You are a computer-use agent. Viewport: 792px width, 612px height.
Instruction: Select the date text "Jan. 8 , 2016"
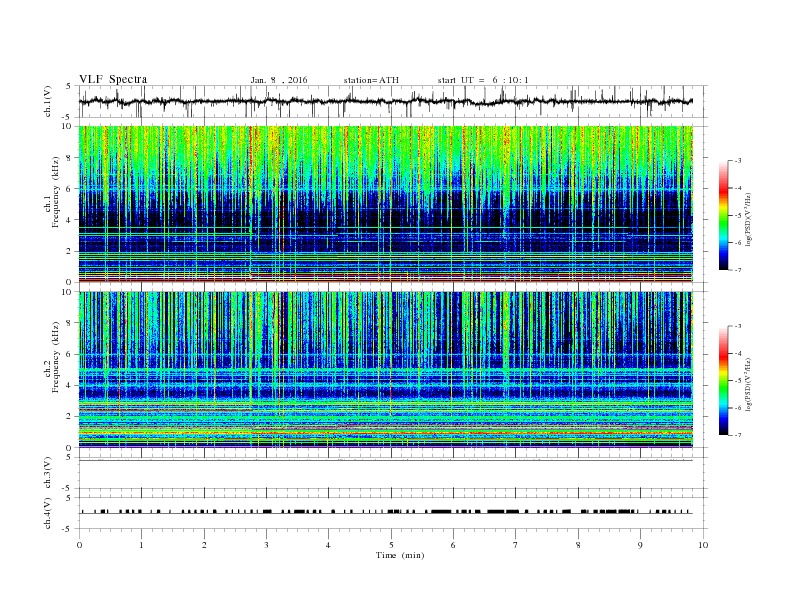(279, 80)
